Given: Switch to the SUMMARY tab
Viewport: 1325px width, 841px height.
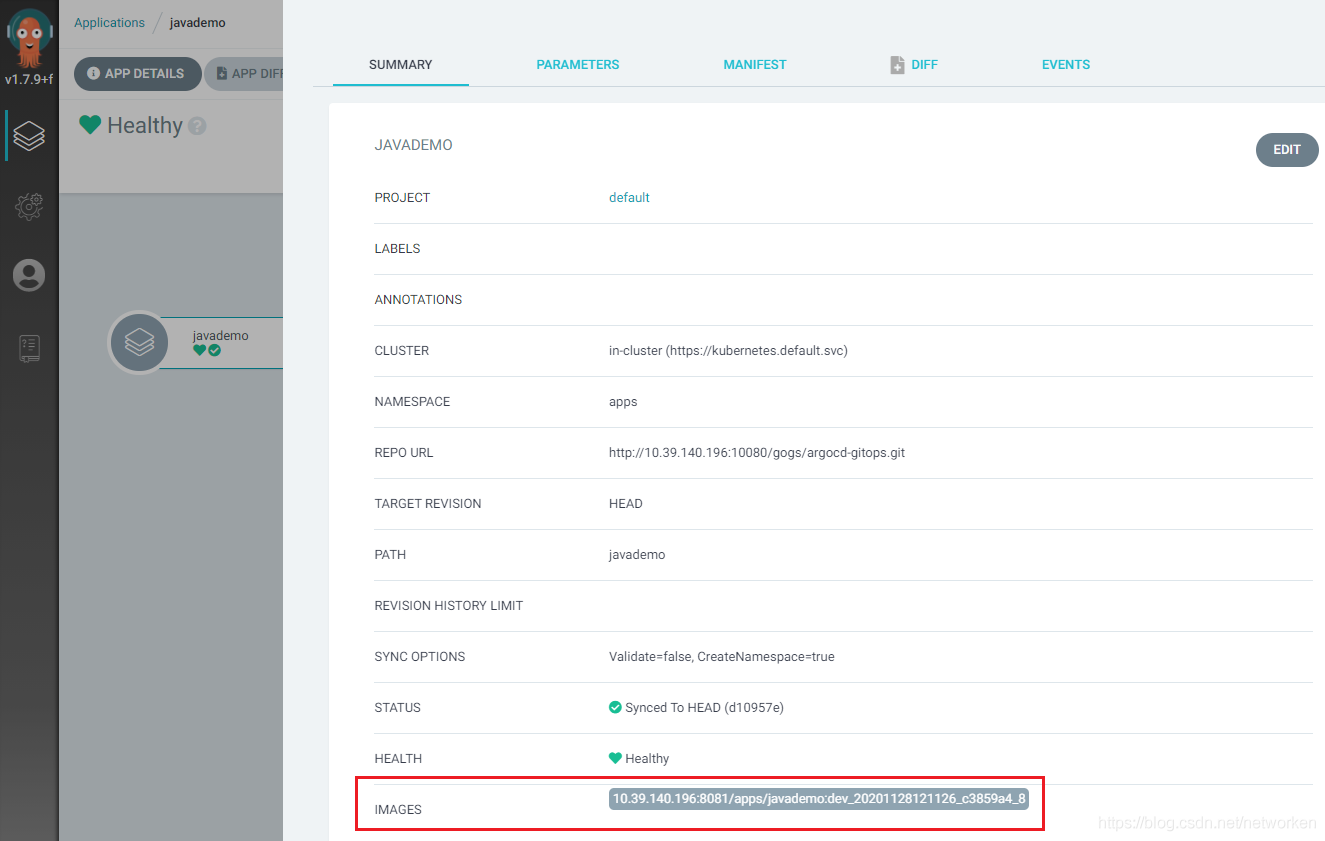Looking at the screenshot, I should tap(400, 64).
